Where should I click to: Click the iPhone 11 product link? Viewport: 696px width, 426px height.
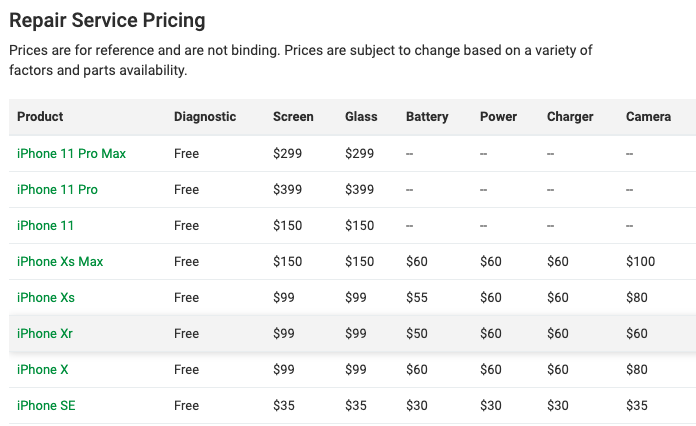pyautogui.click(x=45, y=225)
